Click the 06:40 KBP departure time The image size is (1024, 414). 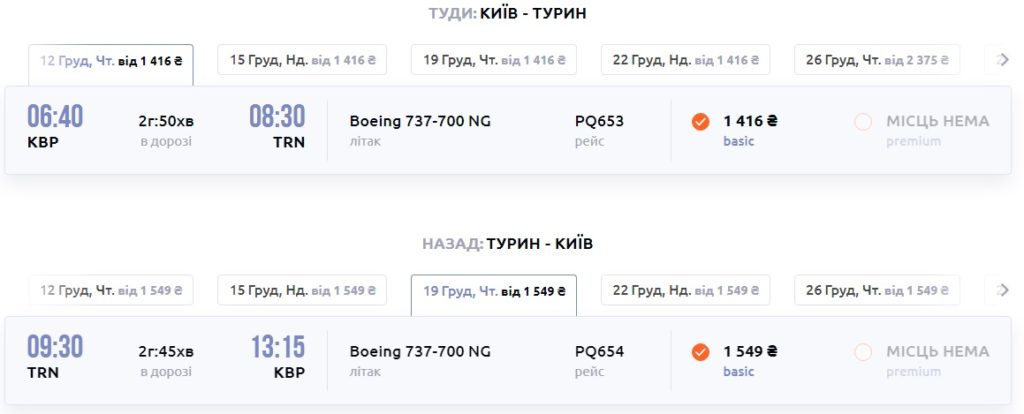point(55,117)
